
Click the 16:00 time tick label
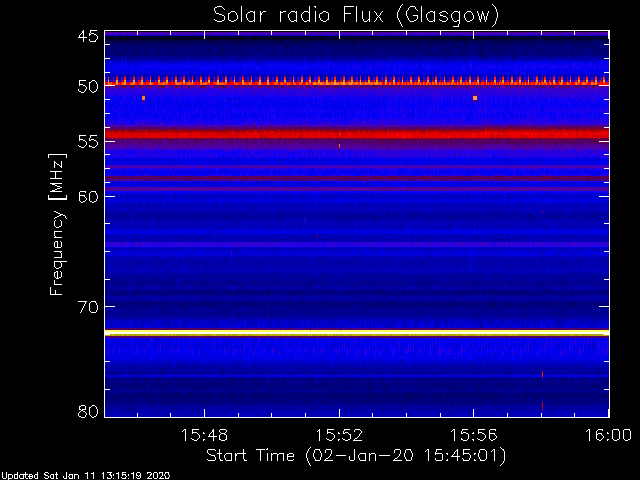609,435
